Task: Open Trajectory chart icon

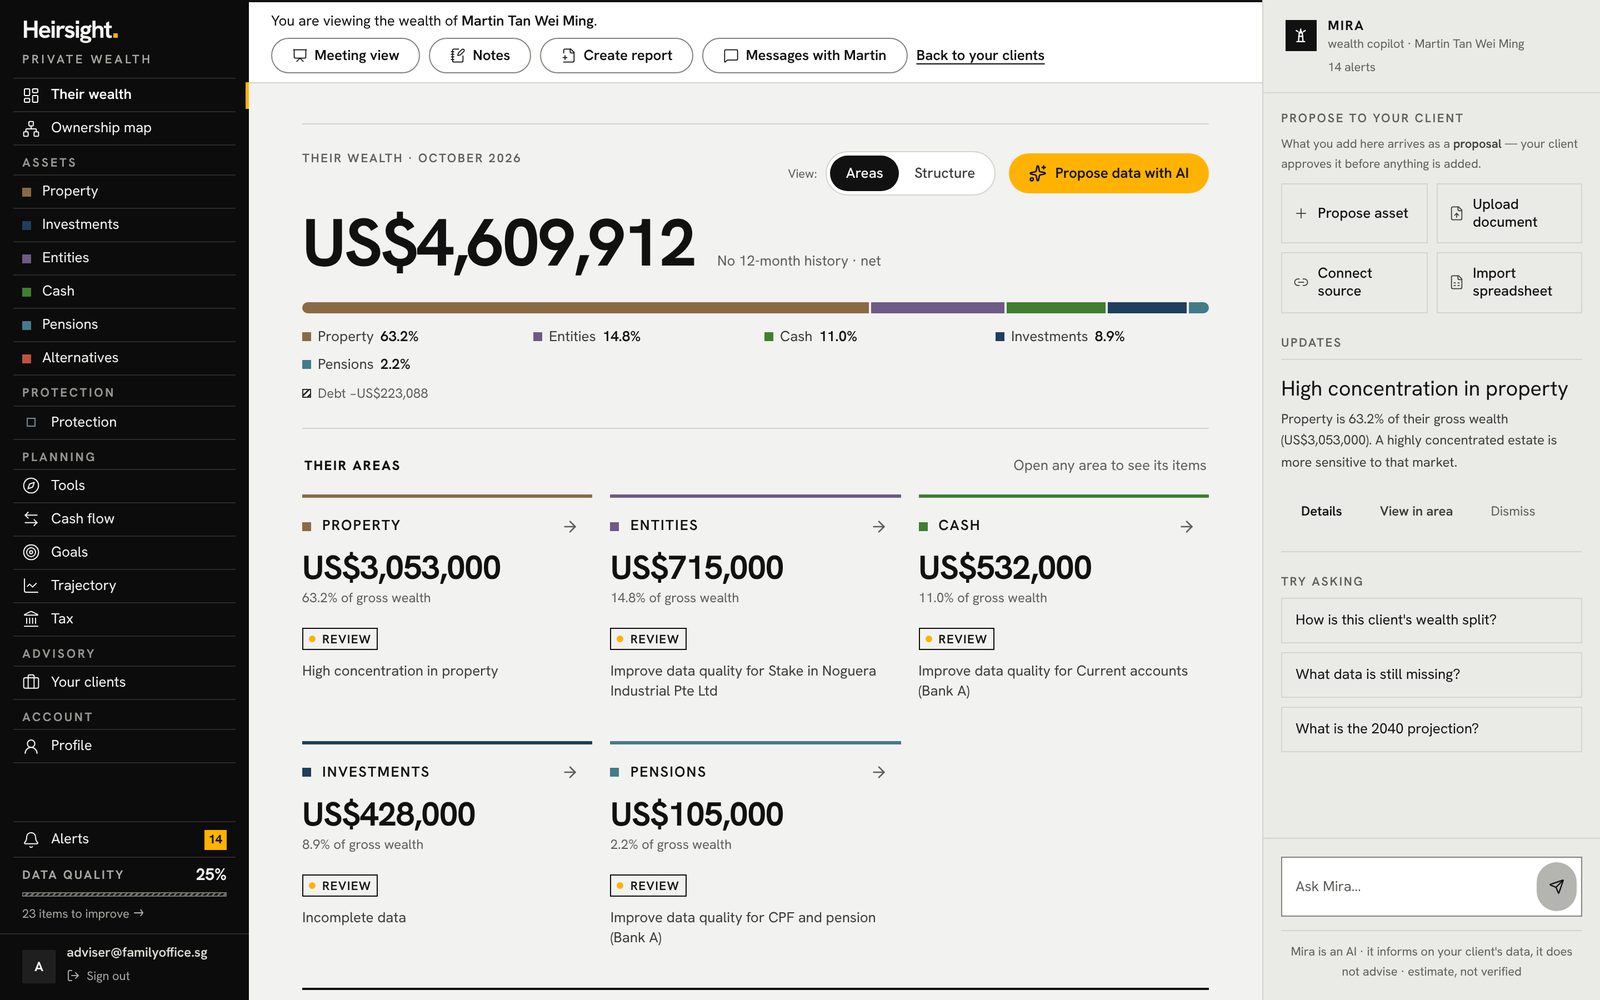Action: 31,585
